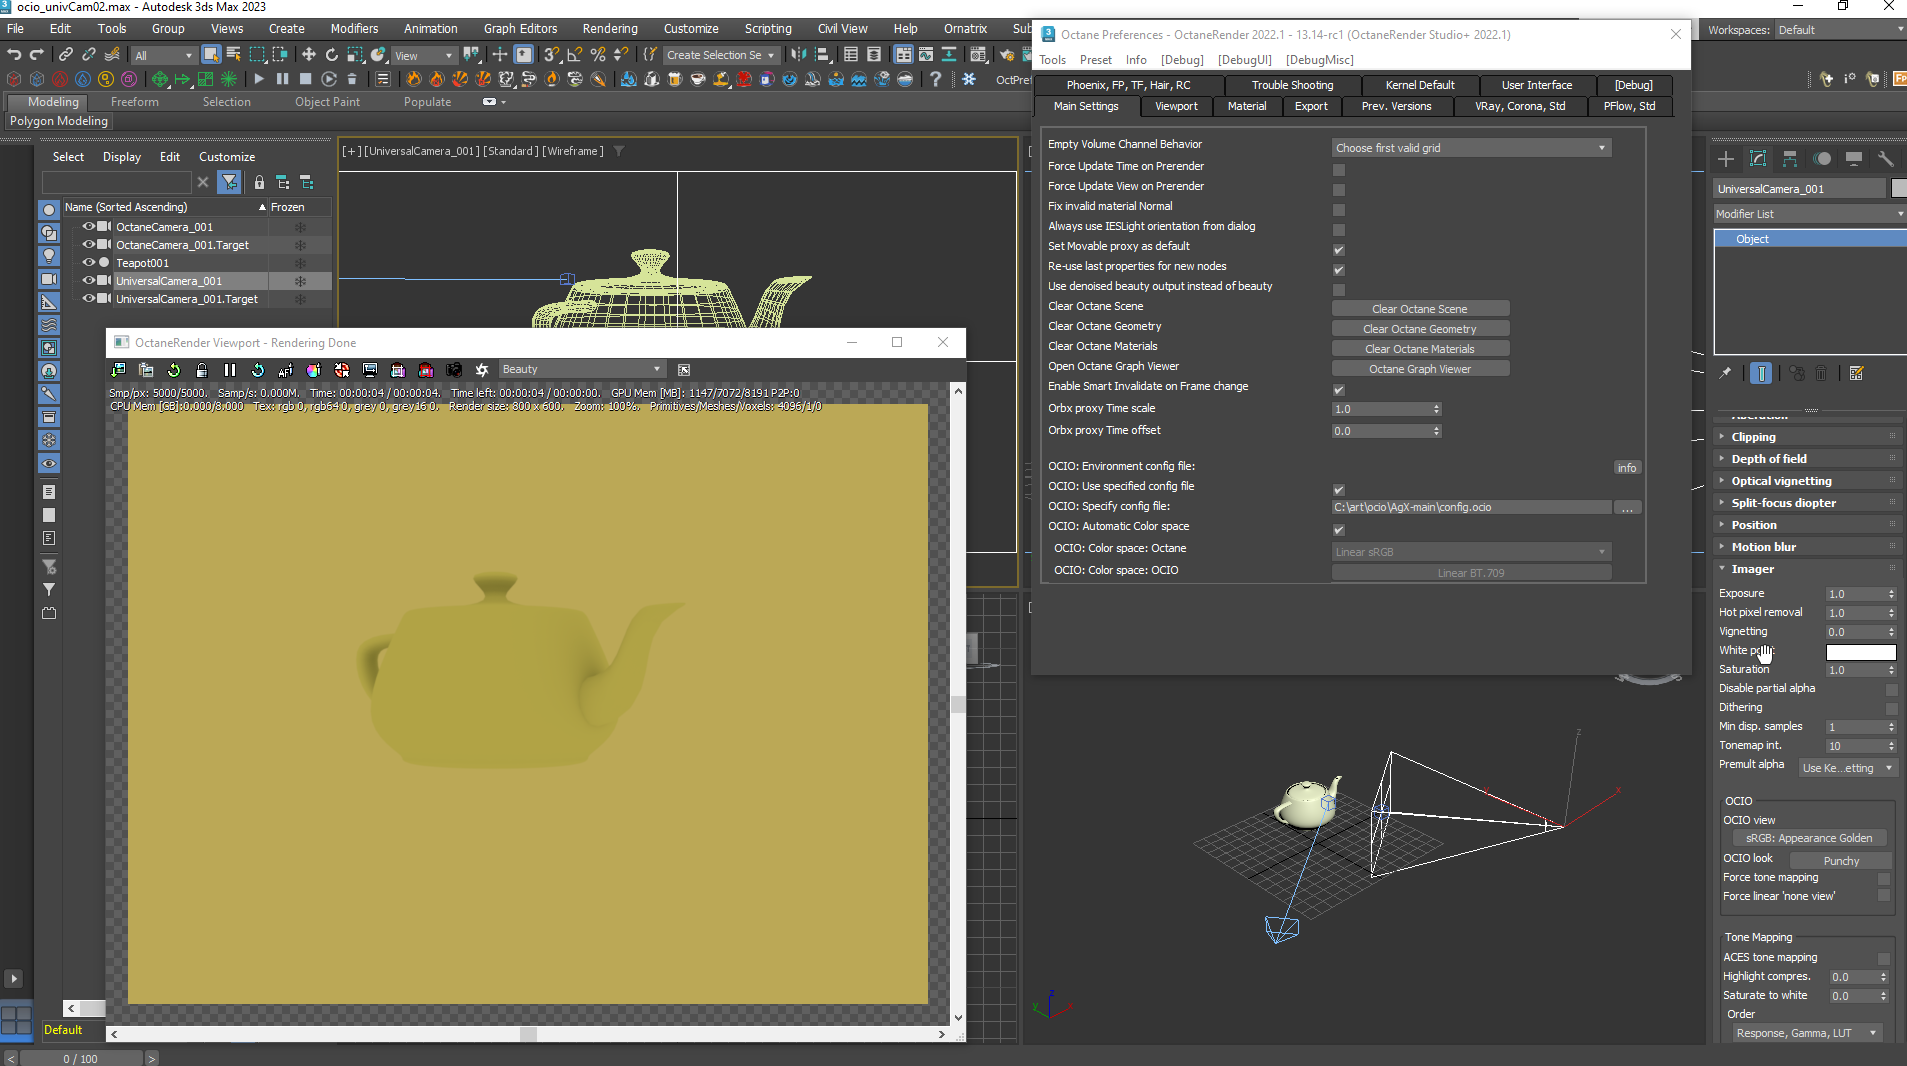Click OCIO look Punchy button
Image resolution: width=1907 pixels, height=1066 pixels.
[x=1841, y=861]
